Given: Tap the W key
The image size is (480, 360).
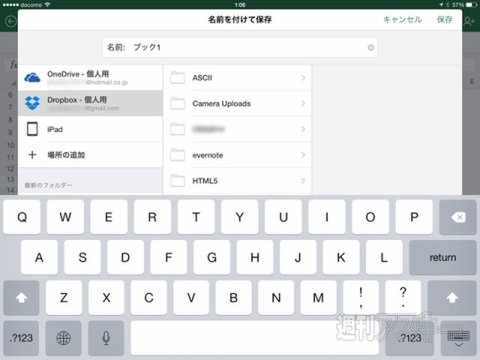Looking at the screenshot, I should tap(65, 217).
